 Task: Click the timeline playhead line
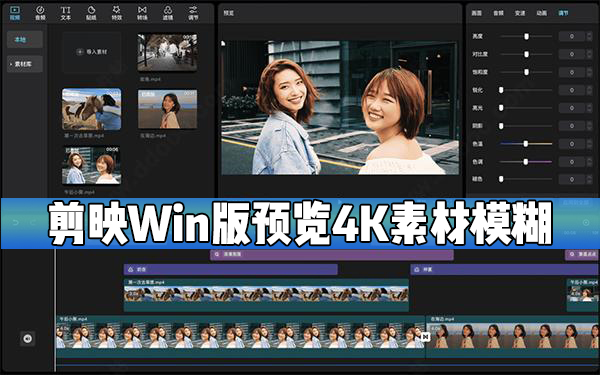[x=55, y=310]
